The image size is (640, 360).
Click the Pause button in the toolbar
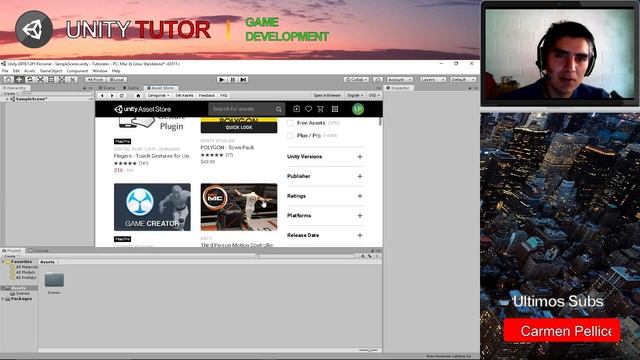233,80
